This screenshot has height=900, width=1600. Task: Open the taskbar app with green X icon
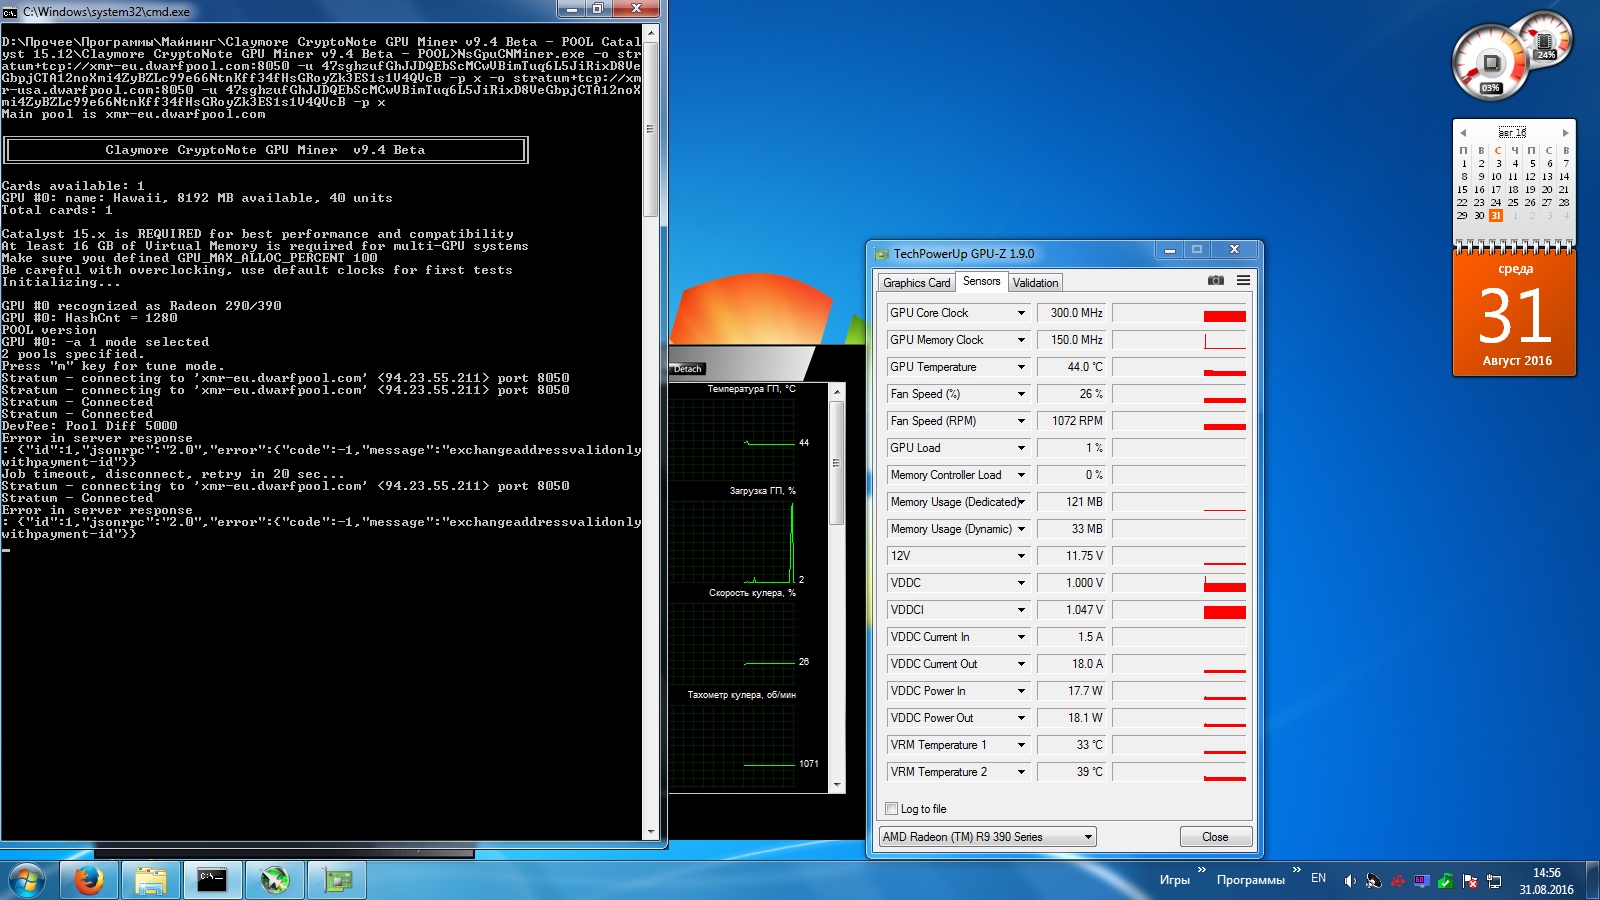[274, 881]
